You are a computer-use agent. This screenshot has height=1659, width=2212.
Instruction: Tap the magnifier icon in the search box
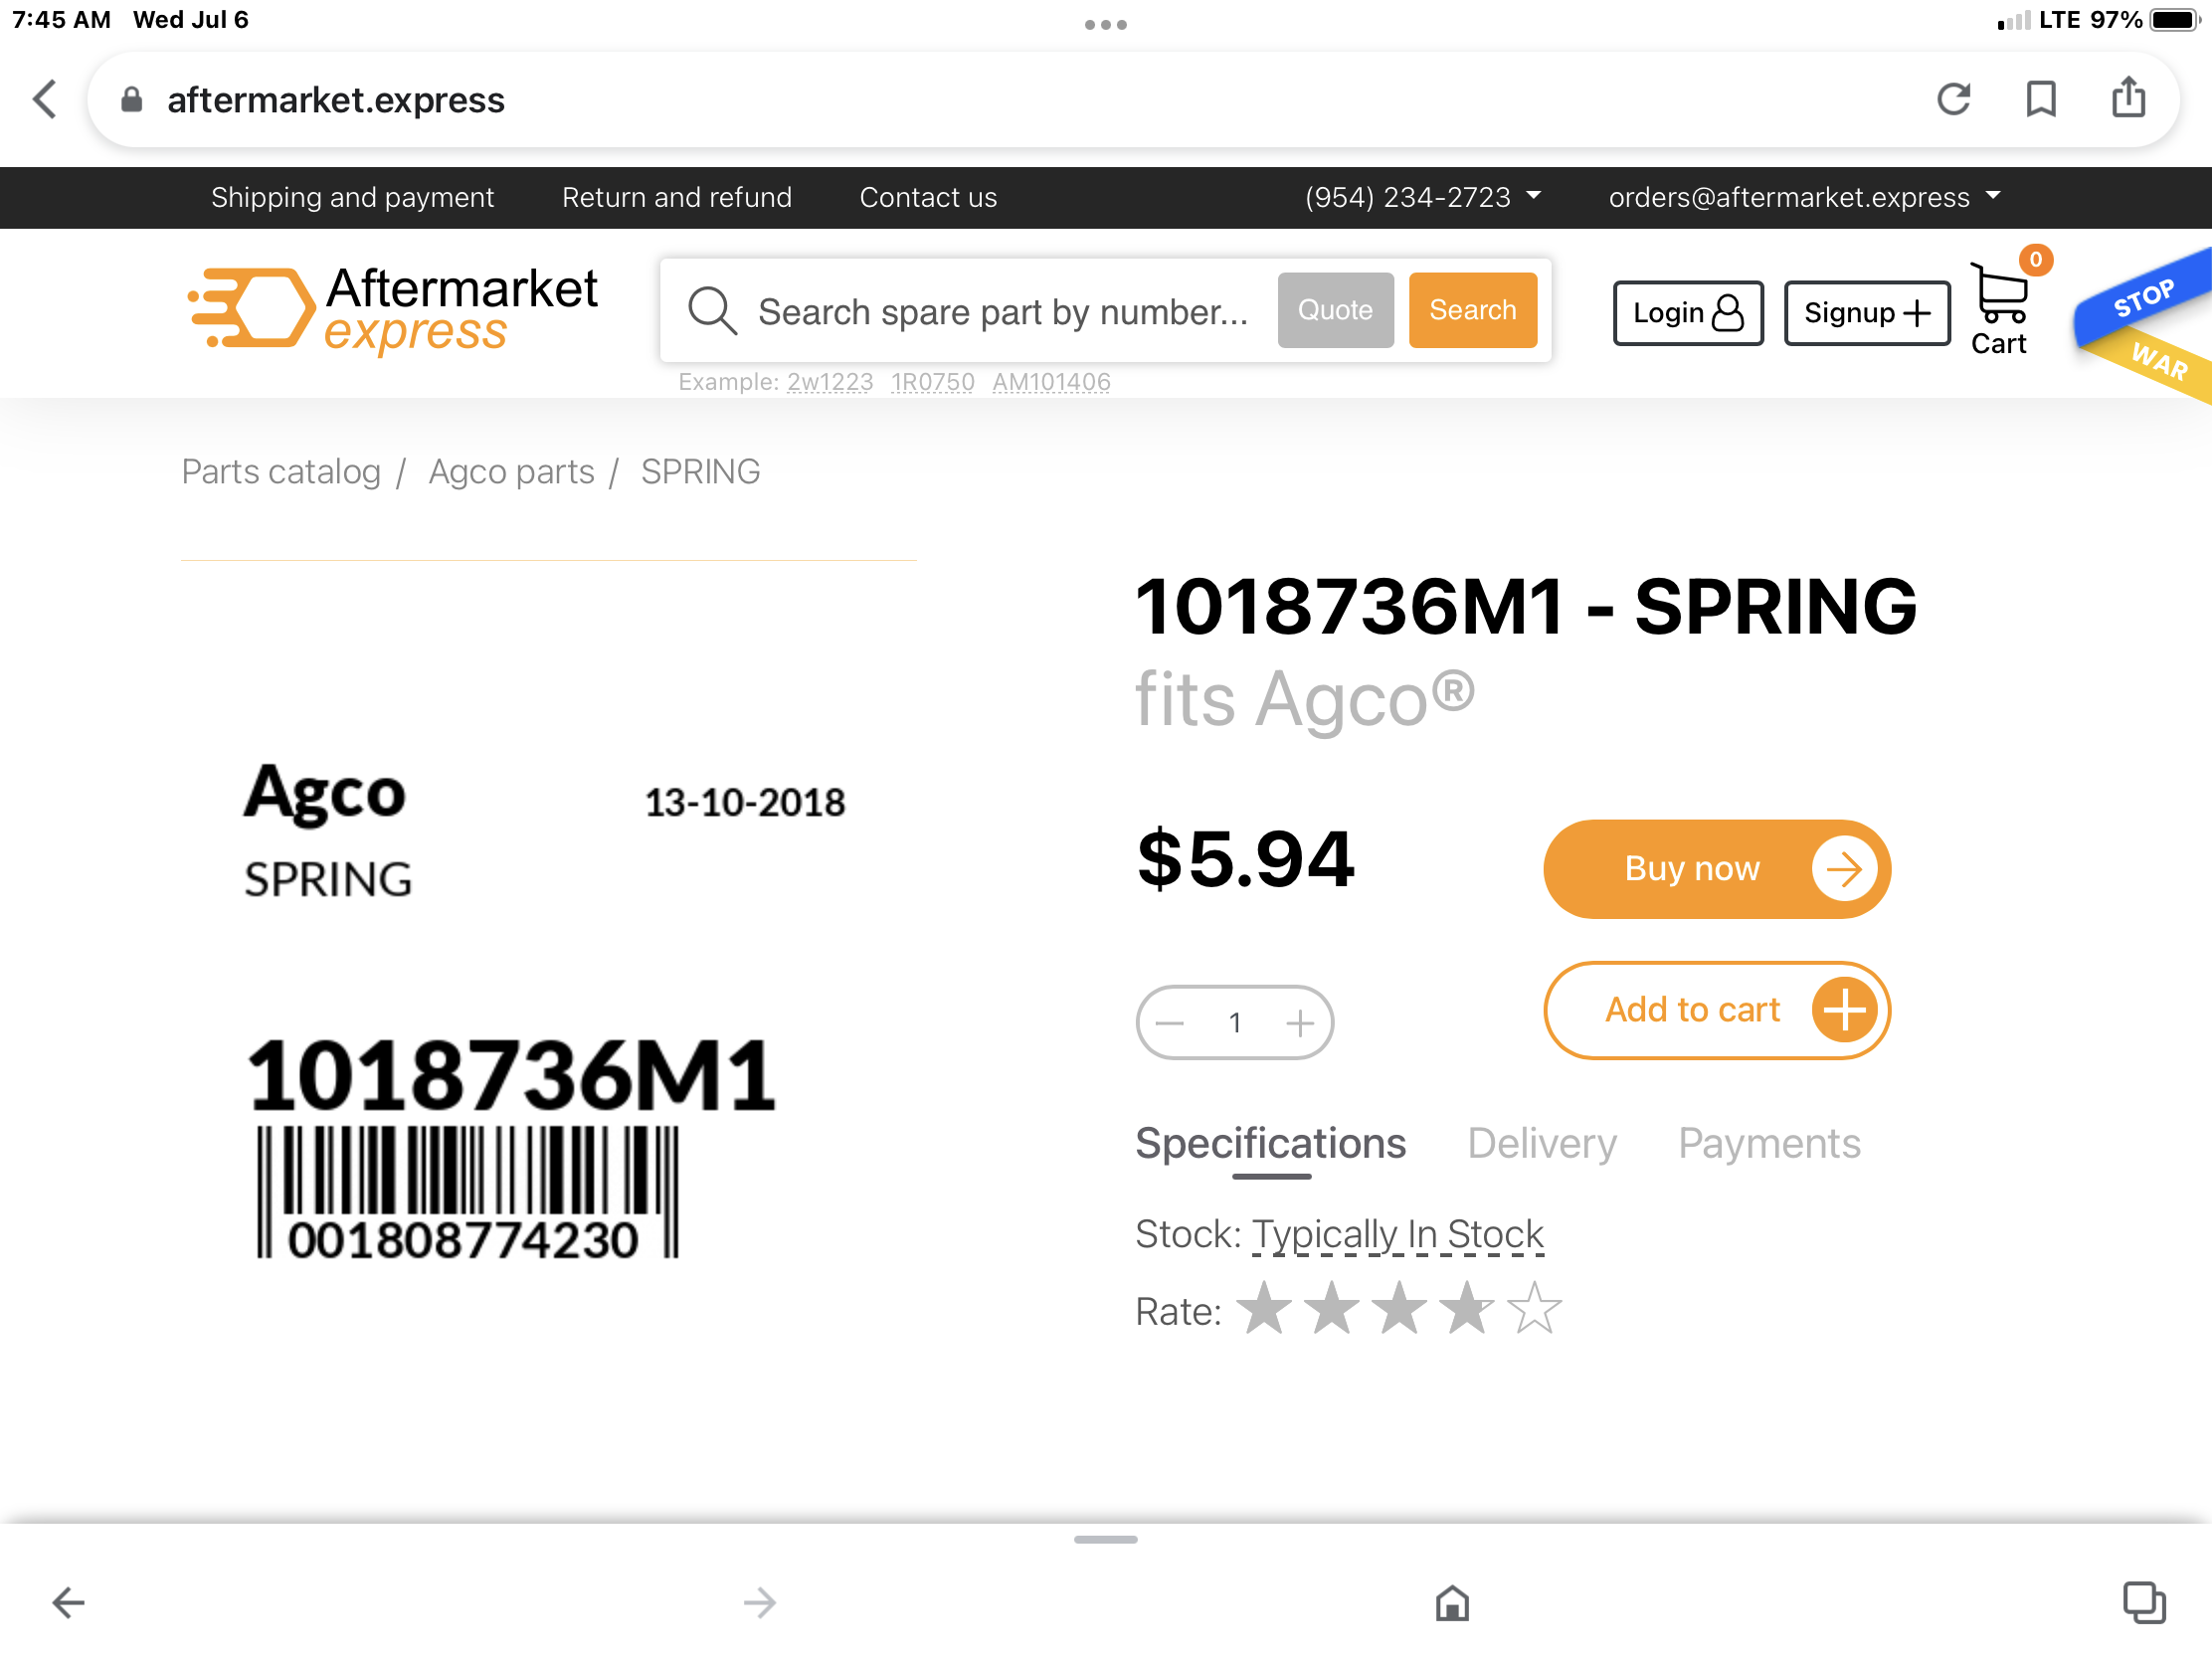[x=712, y=311]
